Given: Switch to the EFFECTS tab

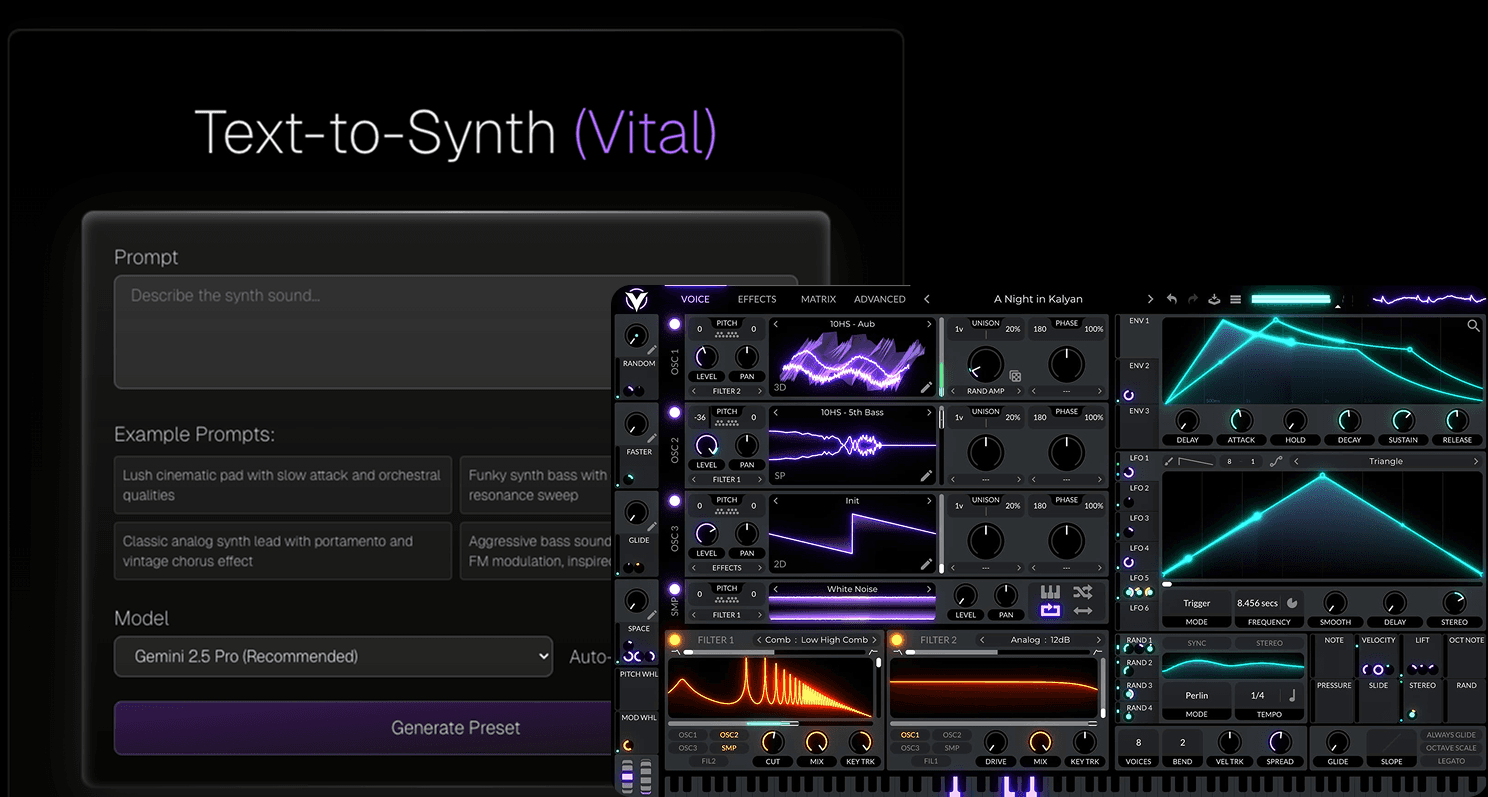Looking at the screenshot, I should coord(757,299).
